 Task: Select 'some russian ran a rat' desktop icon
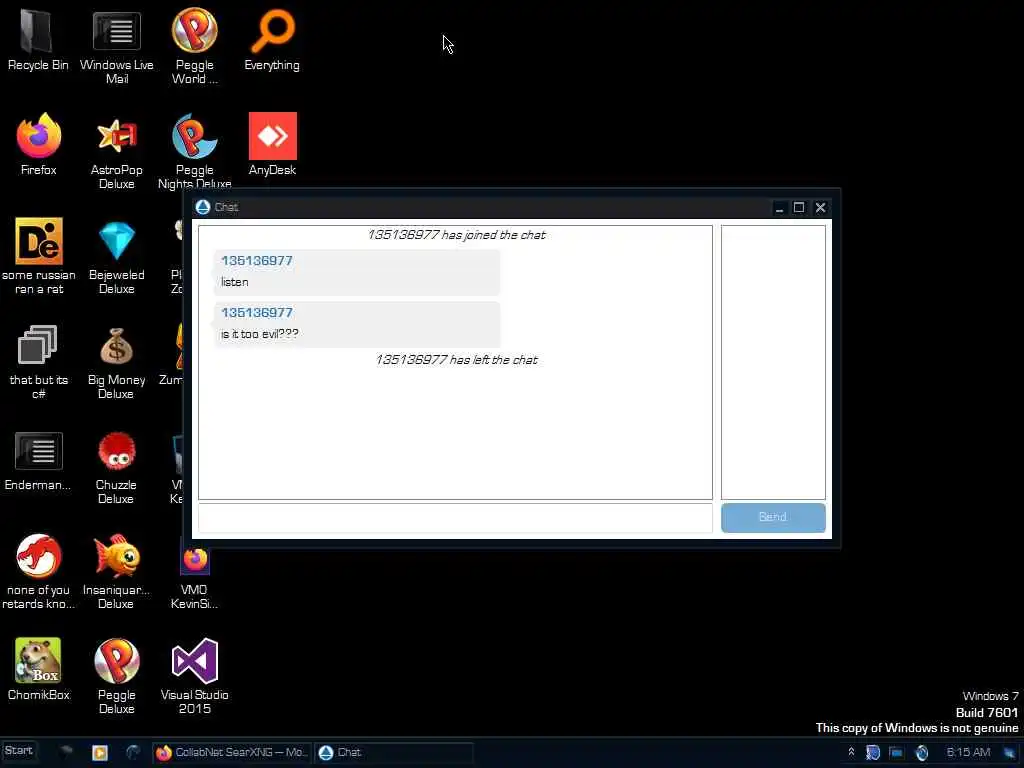tap(39, 257)
